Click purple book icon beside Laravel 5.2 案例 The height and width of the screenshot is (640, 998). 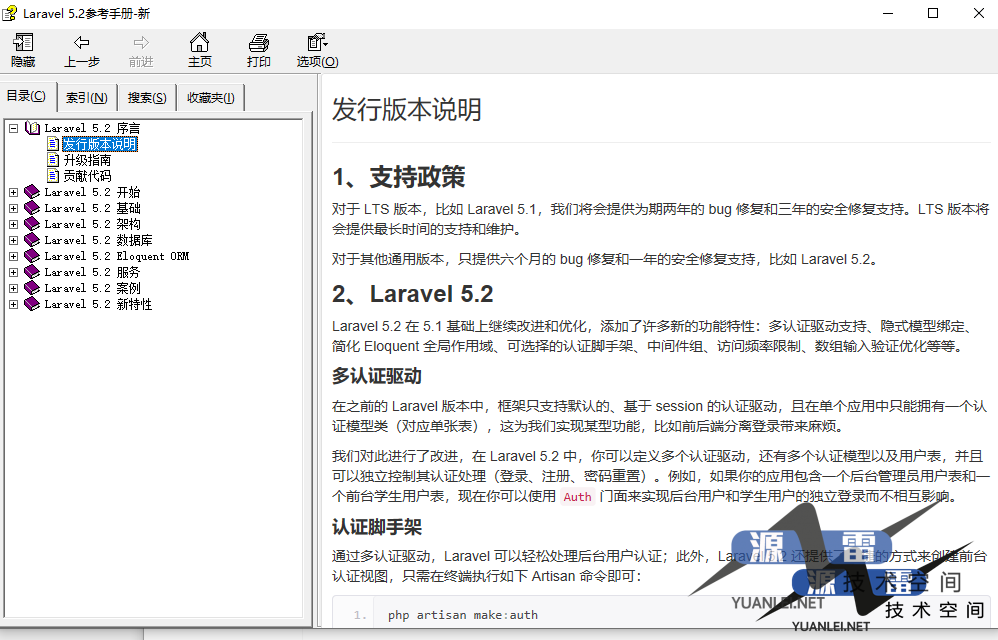(32, 288)
